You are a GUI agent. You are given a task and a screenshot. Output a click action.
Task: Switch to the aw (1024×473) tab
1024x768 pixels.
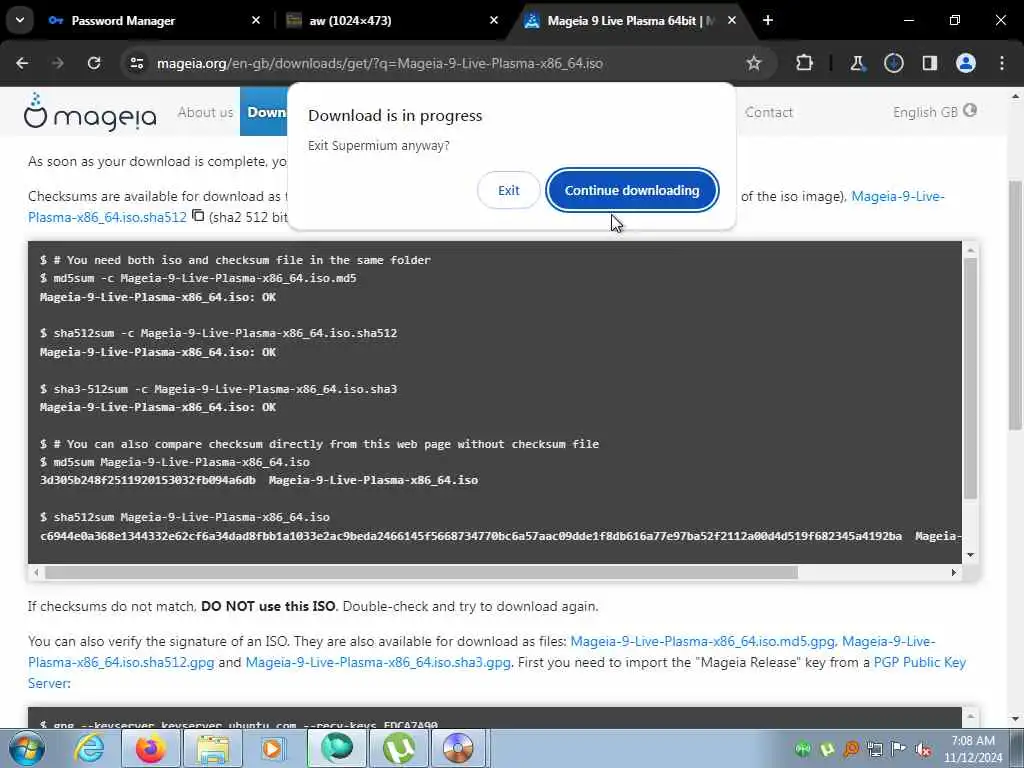(x=350, y=21)
